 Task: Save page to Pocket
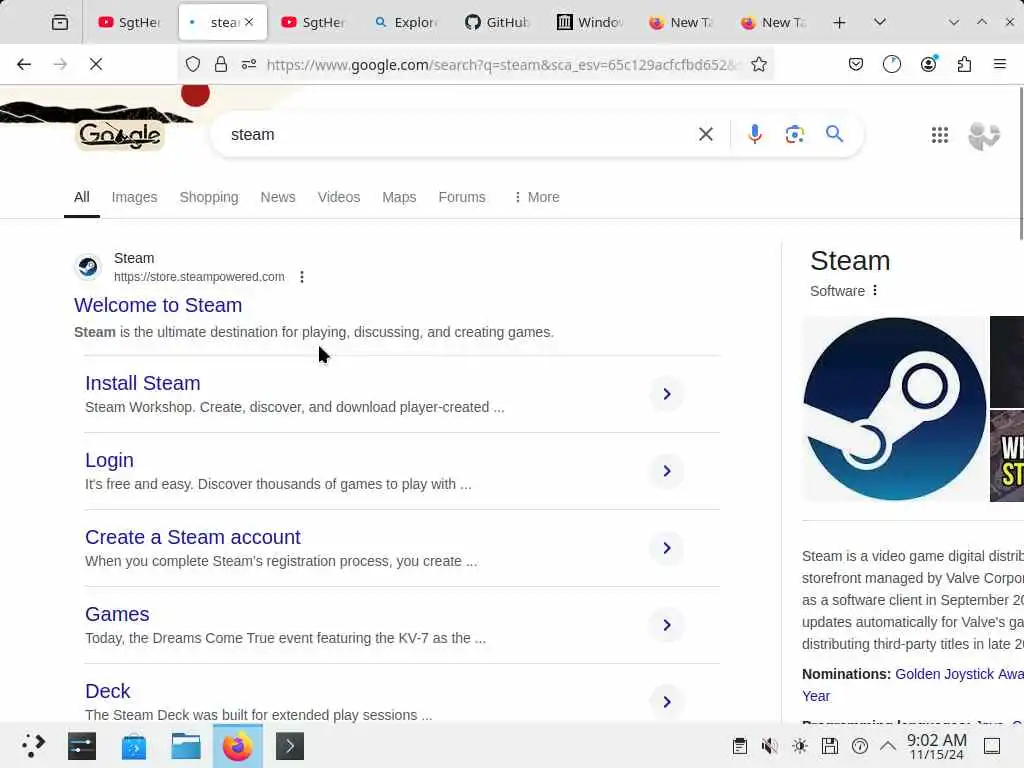tap(856, 64)
